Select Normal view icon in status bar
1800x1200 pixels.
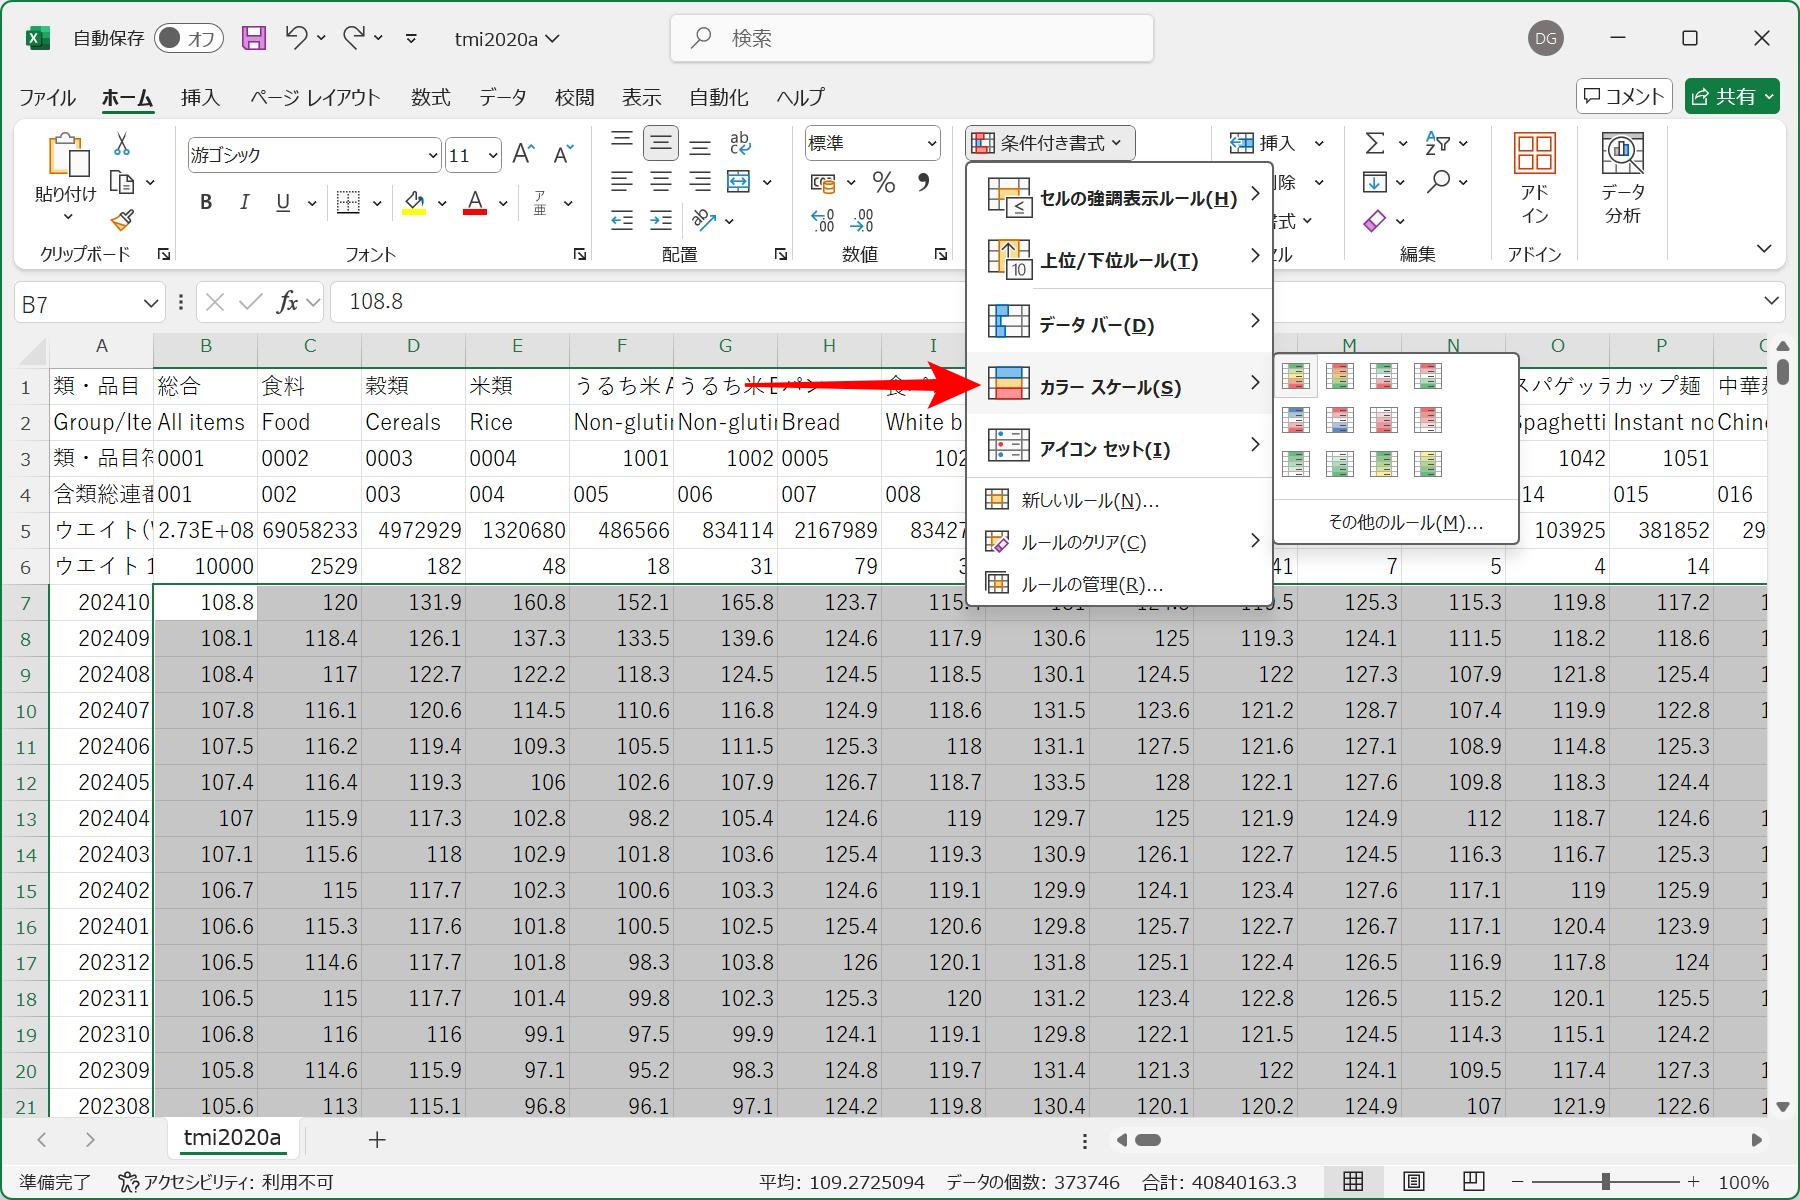[x=1353, y=1182]
